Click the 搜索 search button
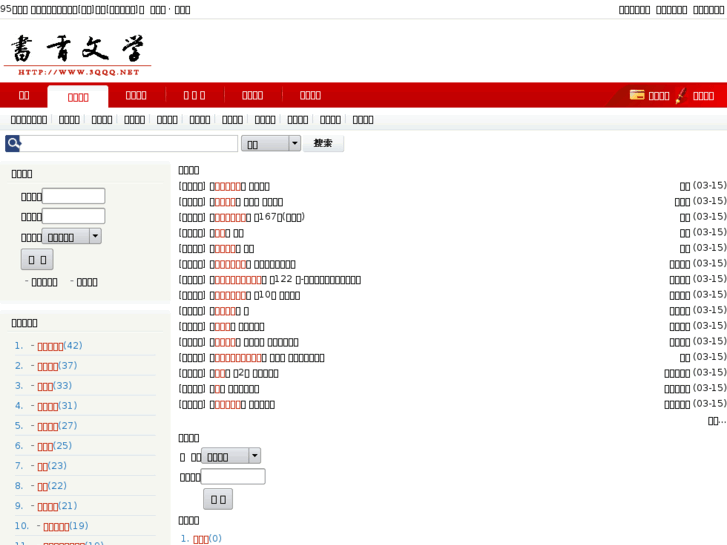Image resolution: width=727 pixels, height=545 pixels. (x=323, y=143)
